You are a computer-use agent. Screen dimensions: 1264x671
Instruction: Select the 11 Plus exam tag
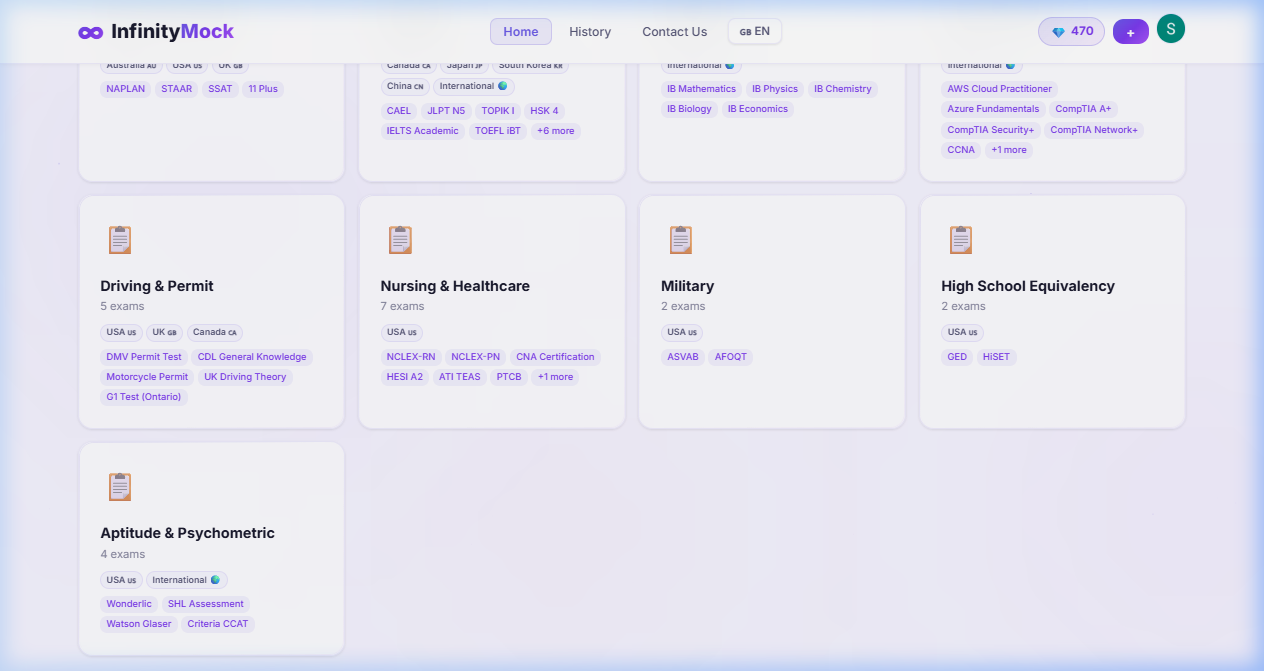(263, 89)
